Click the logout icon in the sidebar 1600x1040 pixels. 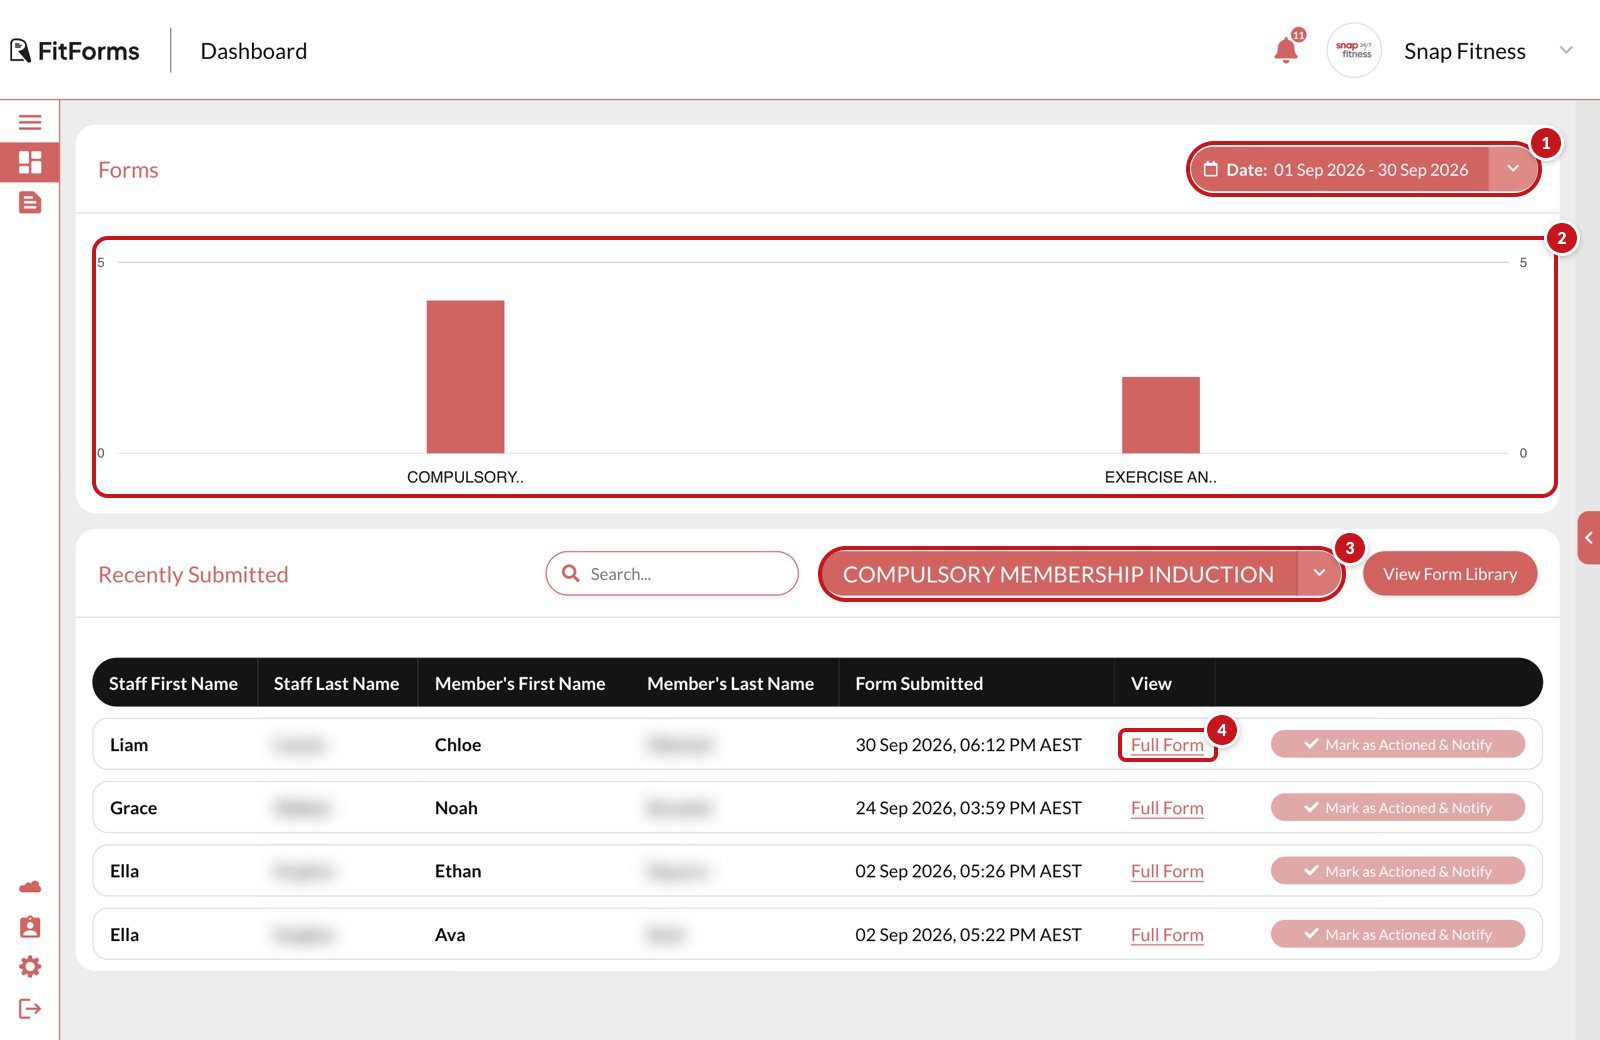tap(30, 1008)
